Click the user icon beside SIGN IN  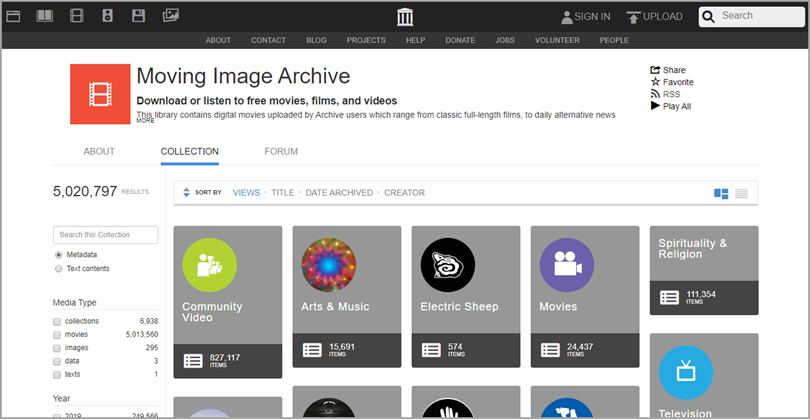pos(567,17)
